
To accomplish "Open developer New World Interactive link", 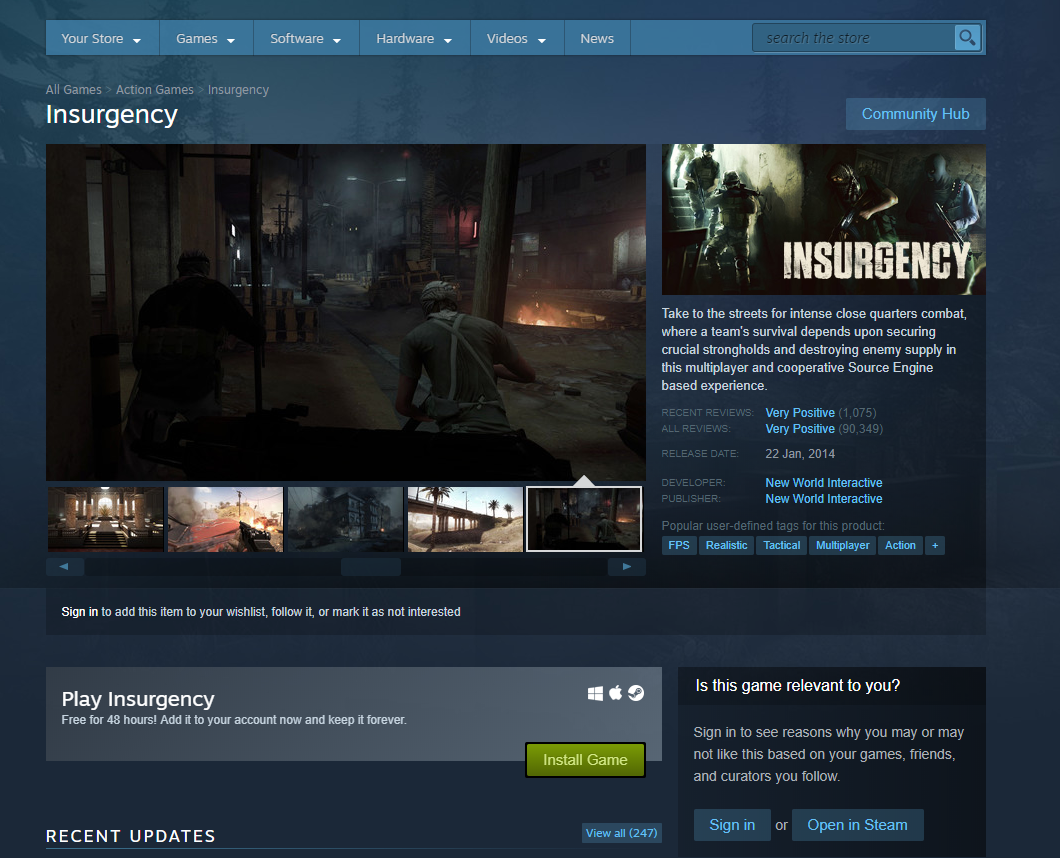I will click(823, 483).
